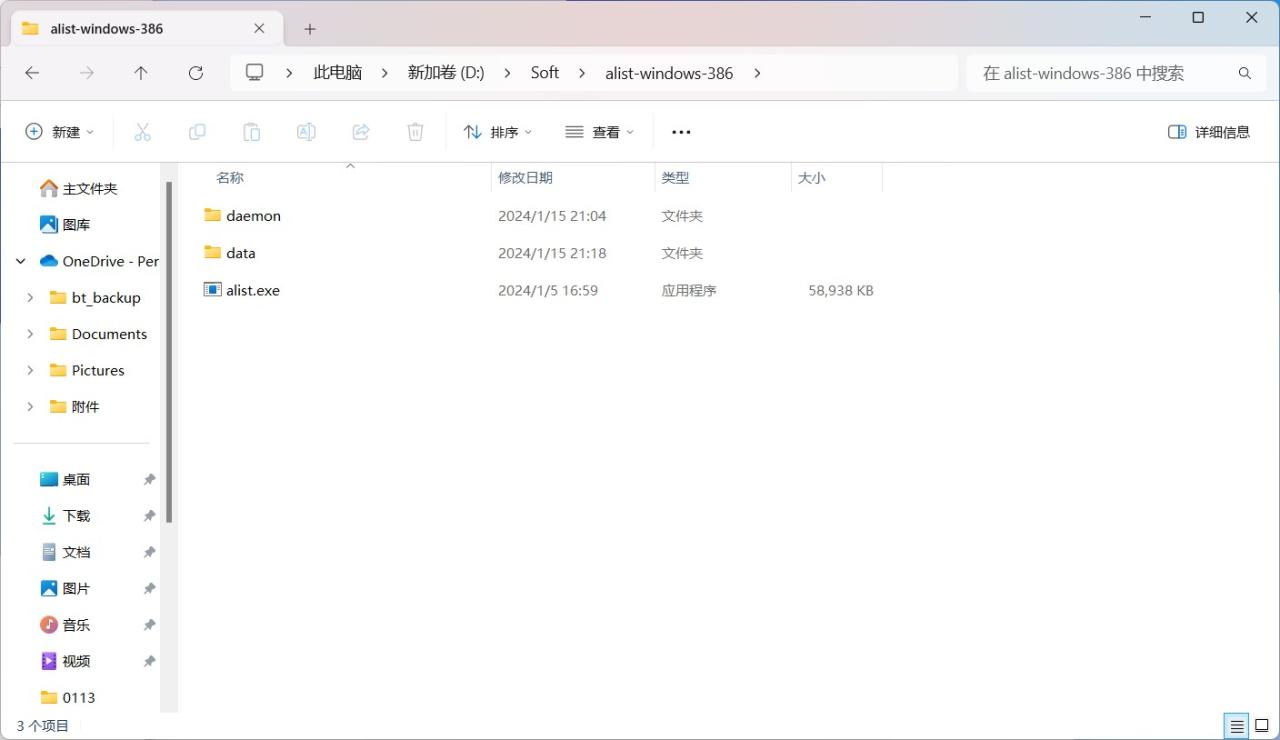This screenshot has width=1280, height=740.
Task: Click the Copy icon in toolbar
Action: (x=197, y=132)
